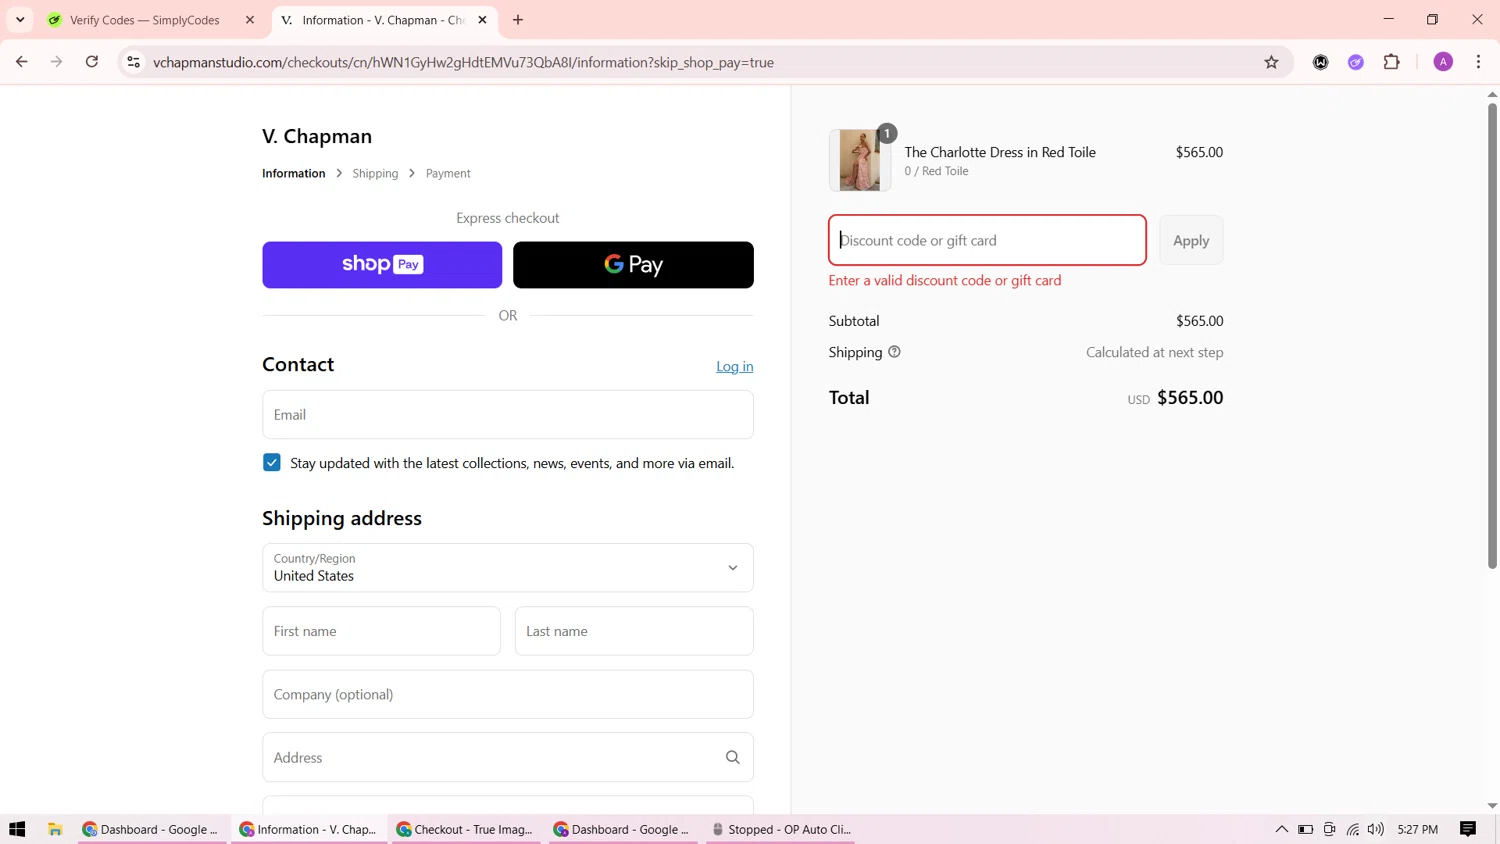This screenshot has height=844, width=1500.
Task: Open the volume speaker tray icon
Action: point(1376,829)
